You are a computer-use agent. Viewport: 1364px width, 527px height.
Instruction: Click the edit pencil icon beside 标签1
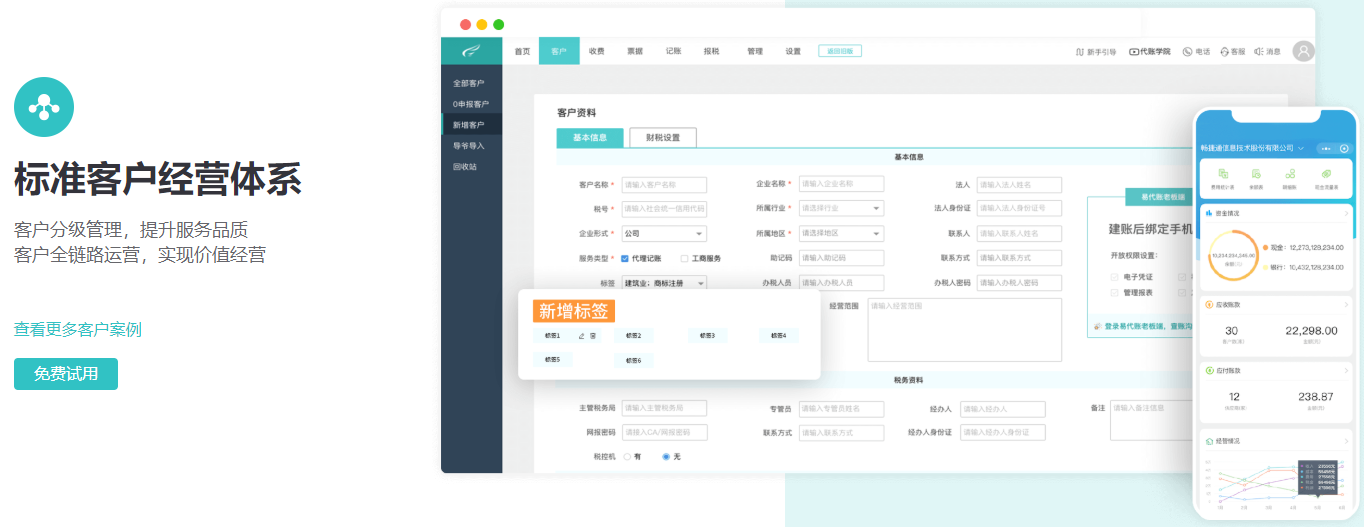(x=581, y=336)
